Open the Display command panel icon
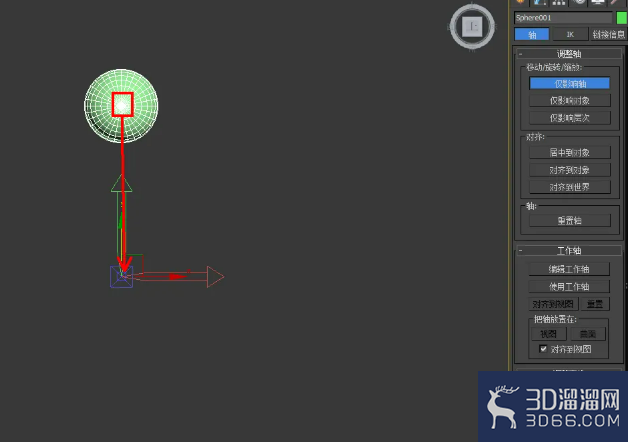Screen dimensions: 628x442 (598, 2)
